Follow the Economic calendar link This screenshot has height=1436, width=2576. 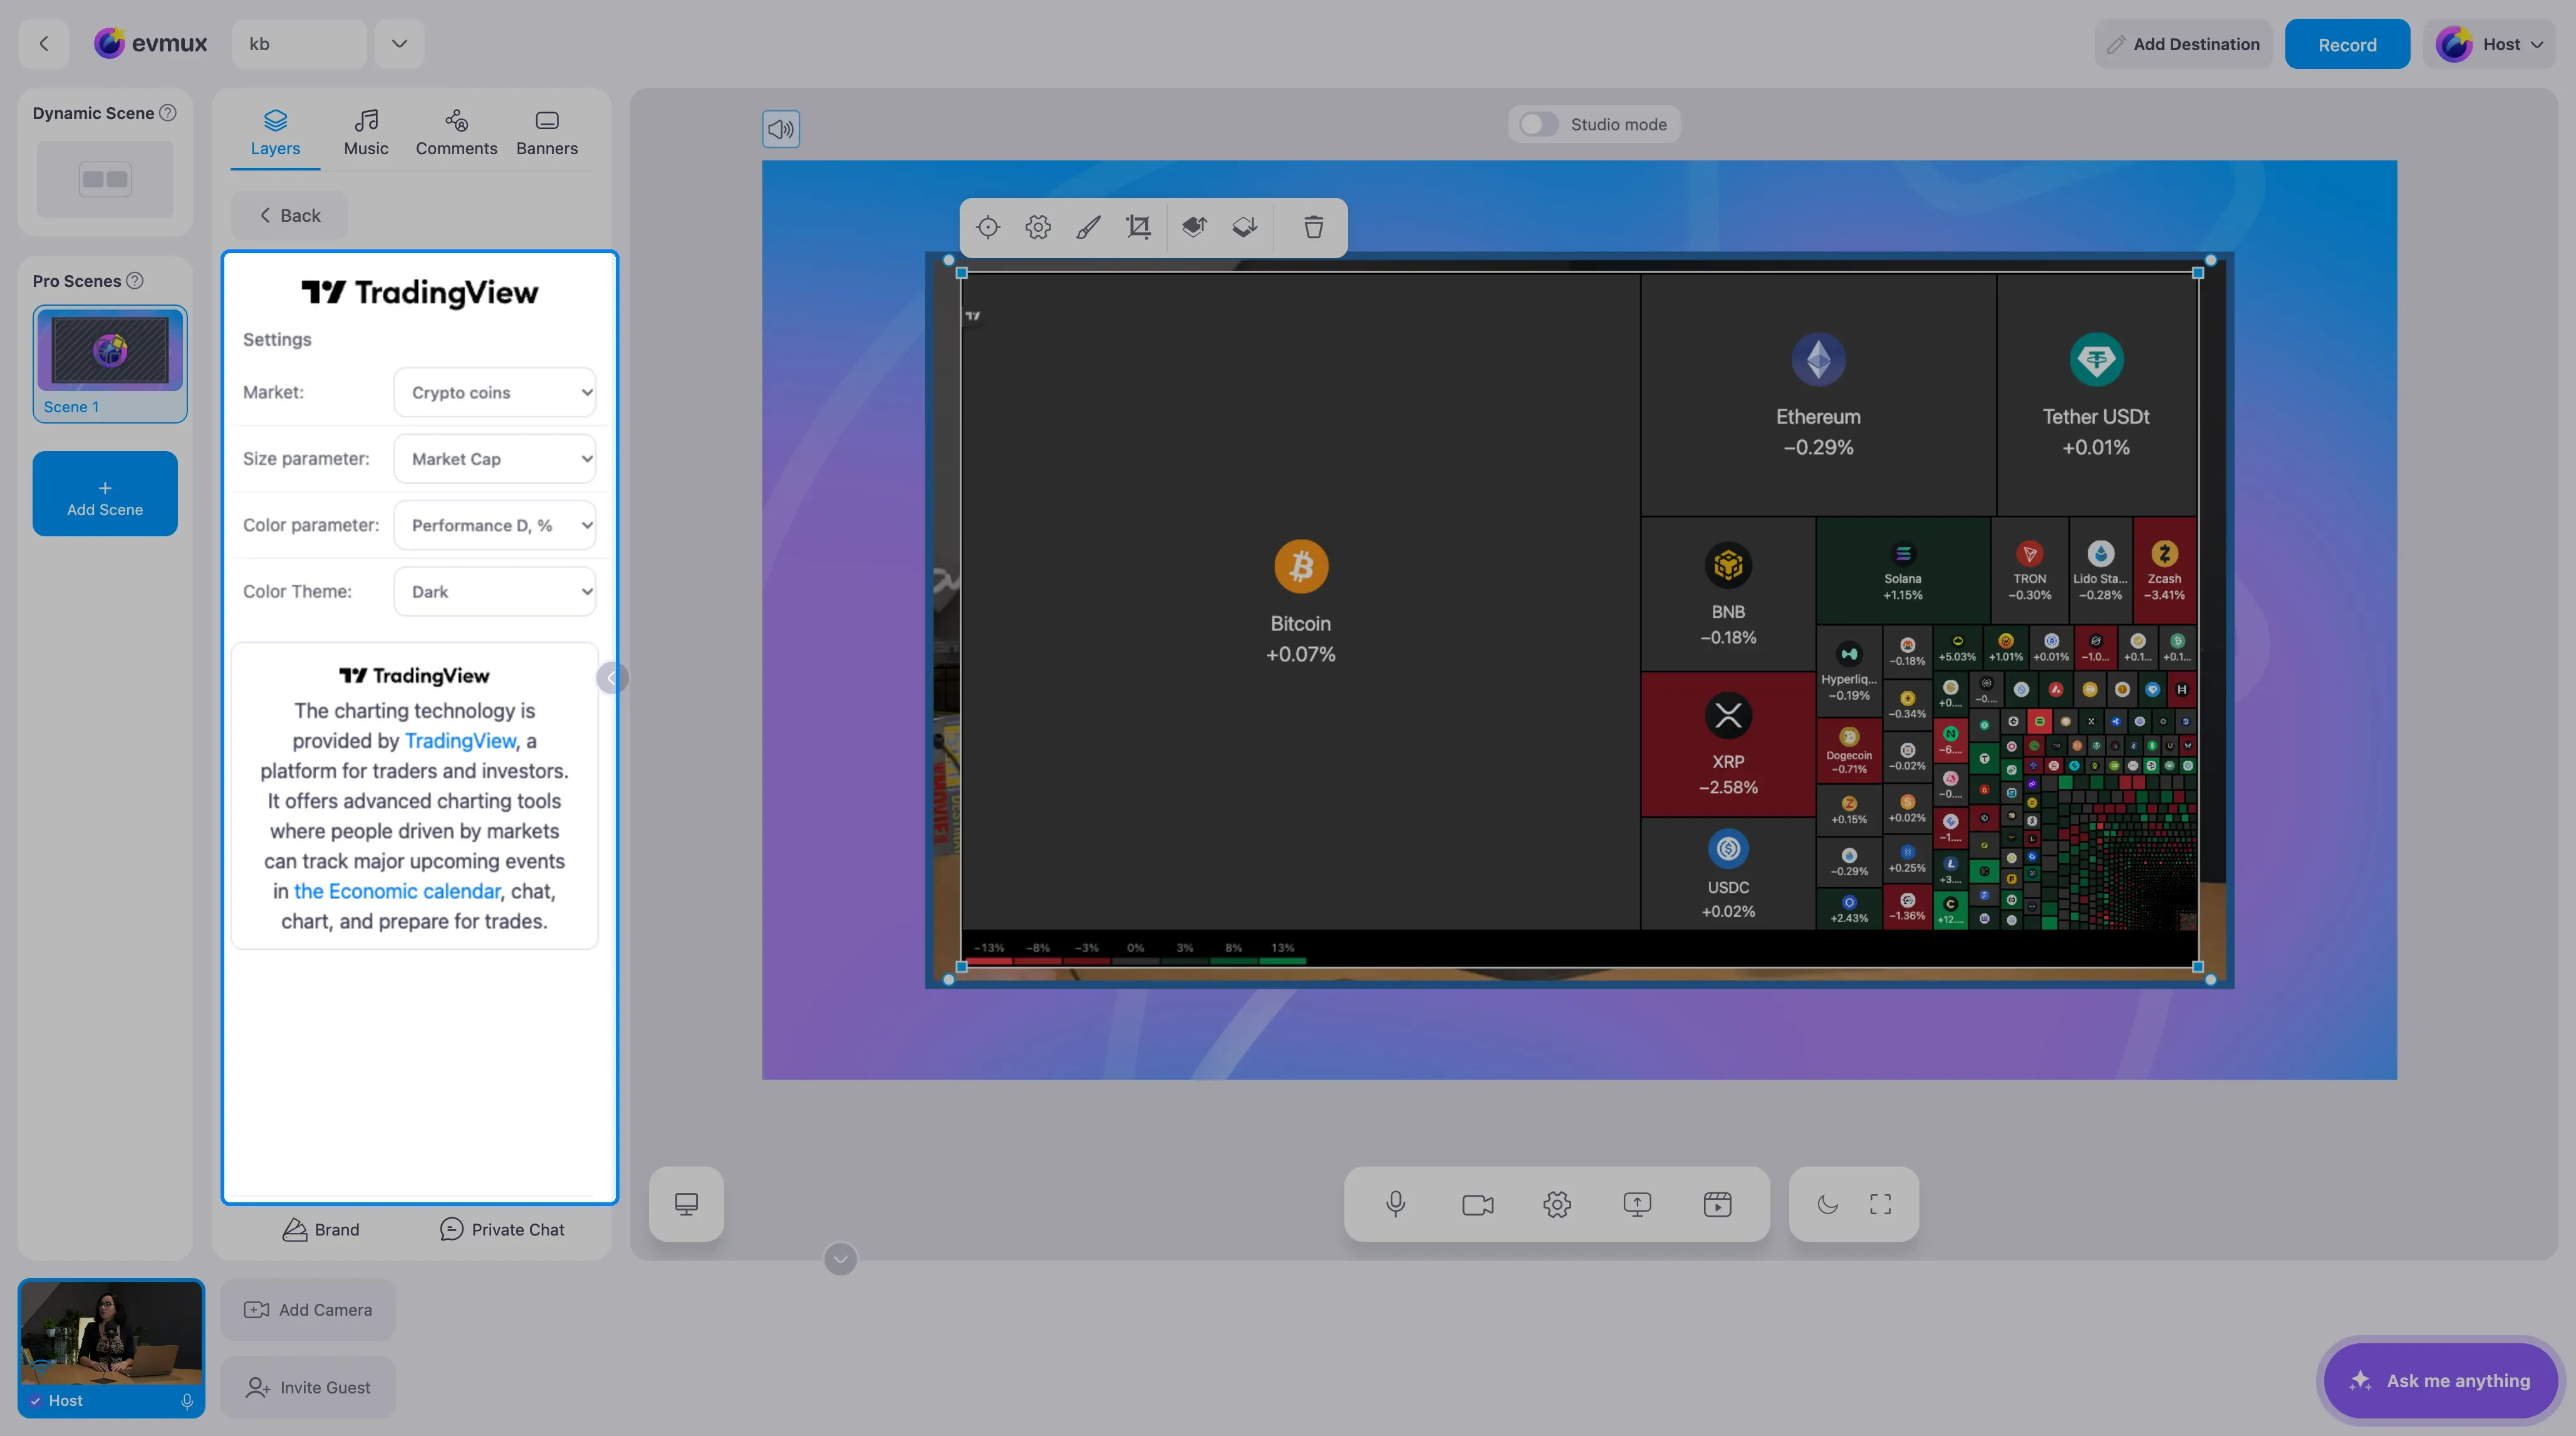point(397,891)
